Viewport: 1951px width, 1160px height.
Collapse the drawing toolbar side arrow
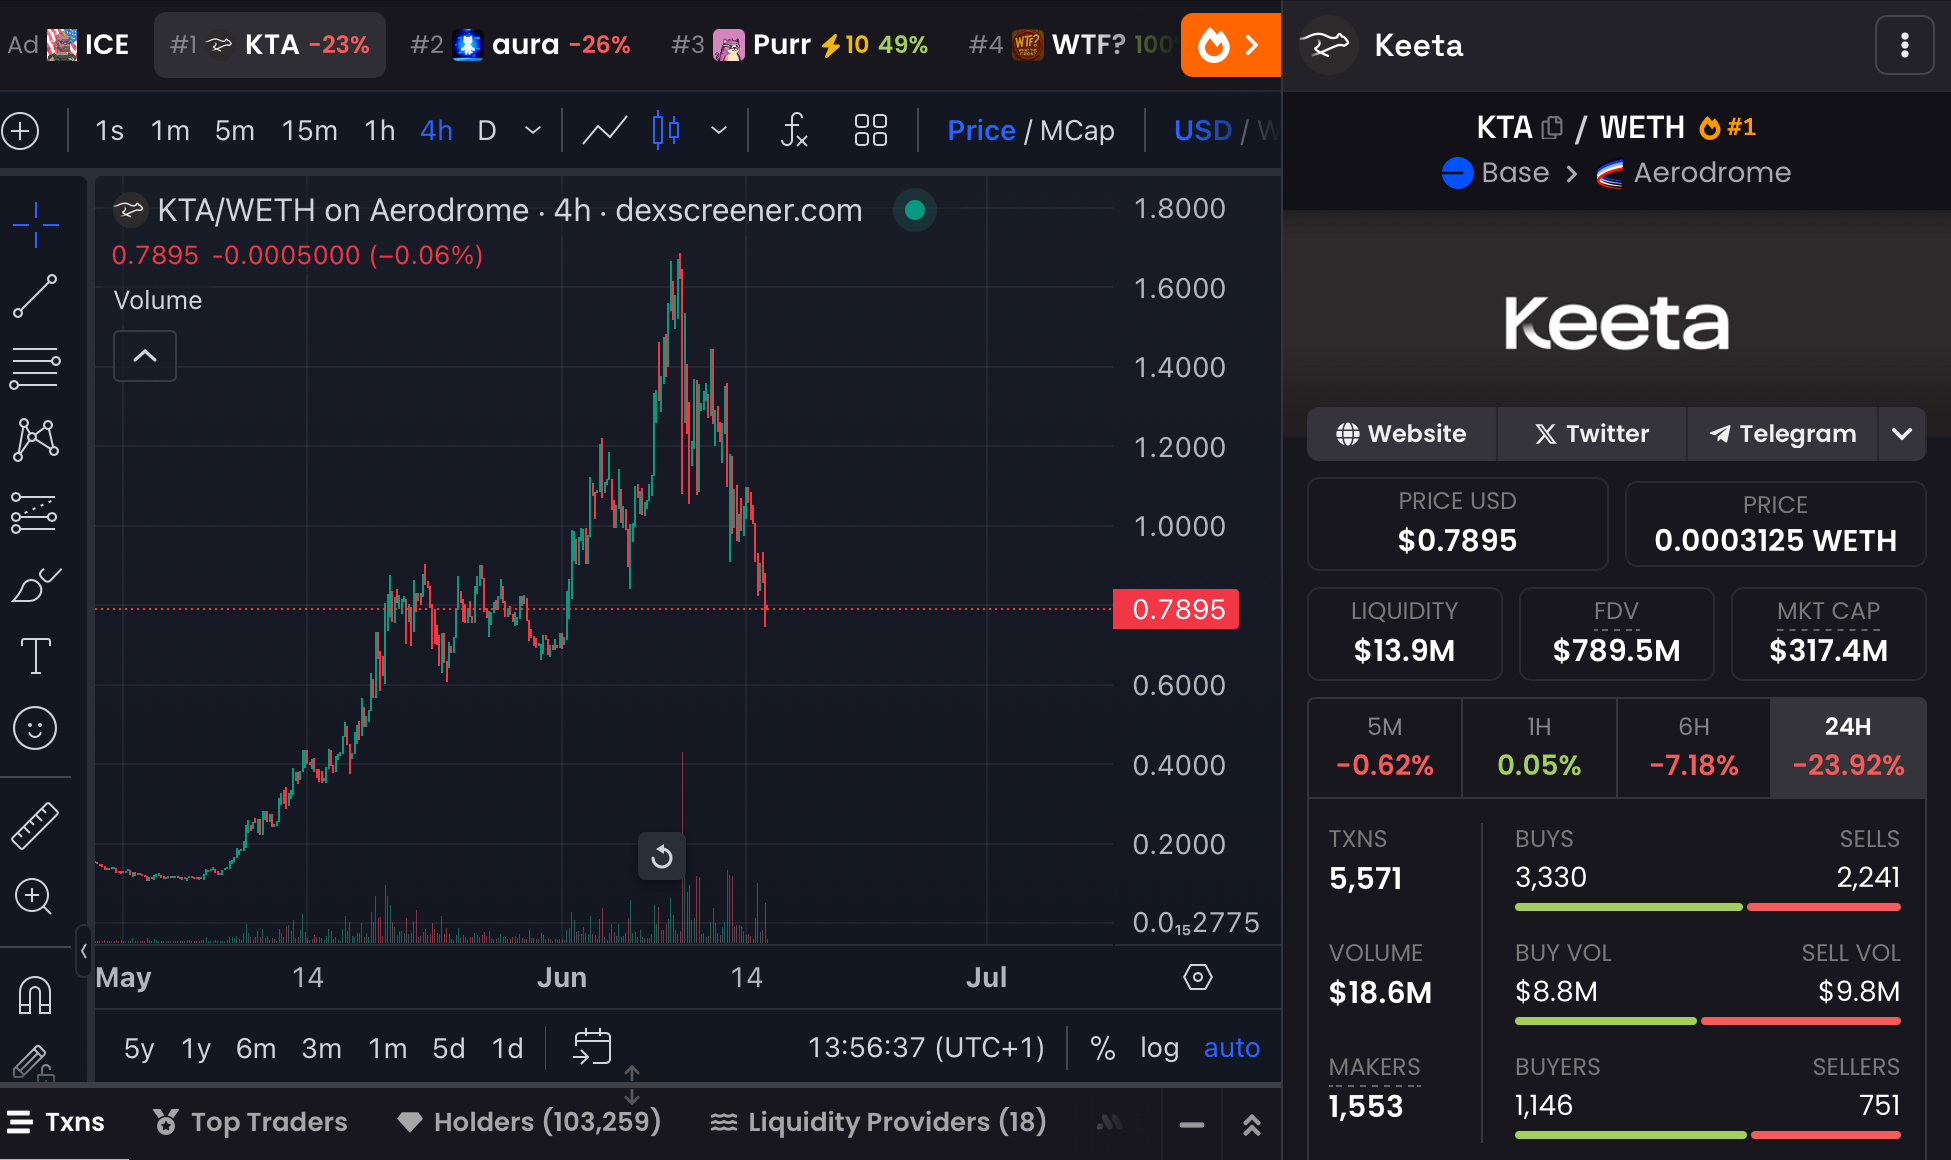tap(84, 951)
